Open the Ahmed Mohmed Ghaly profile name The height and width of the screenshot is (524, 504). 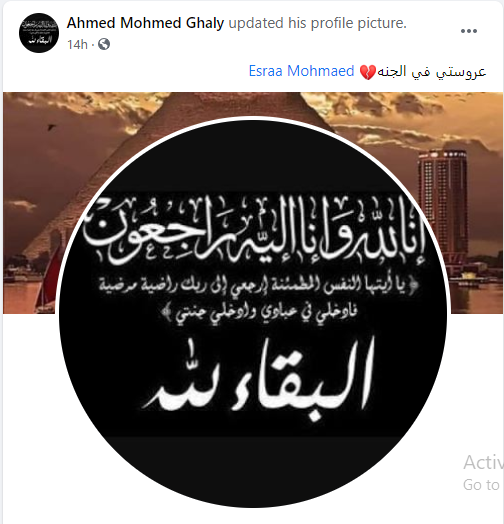145,23
